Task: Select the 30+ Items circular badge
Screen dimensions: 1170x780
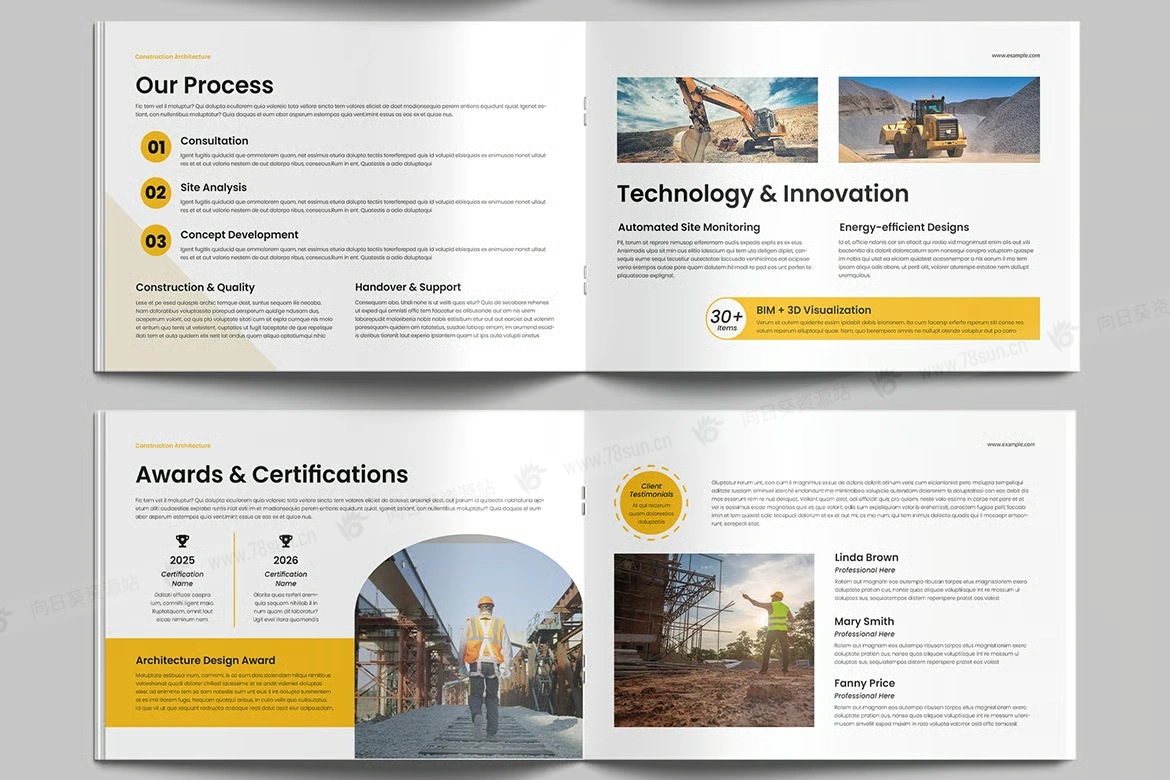Action: click(x=727, y=318)
